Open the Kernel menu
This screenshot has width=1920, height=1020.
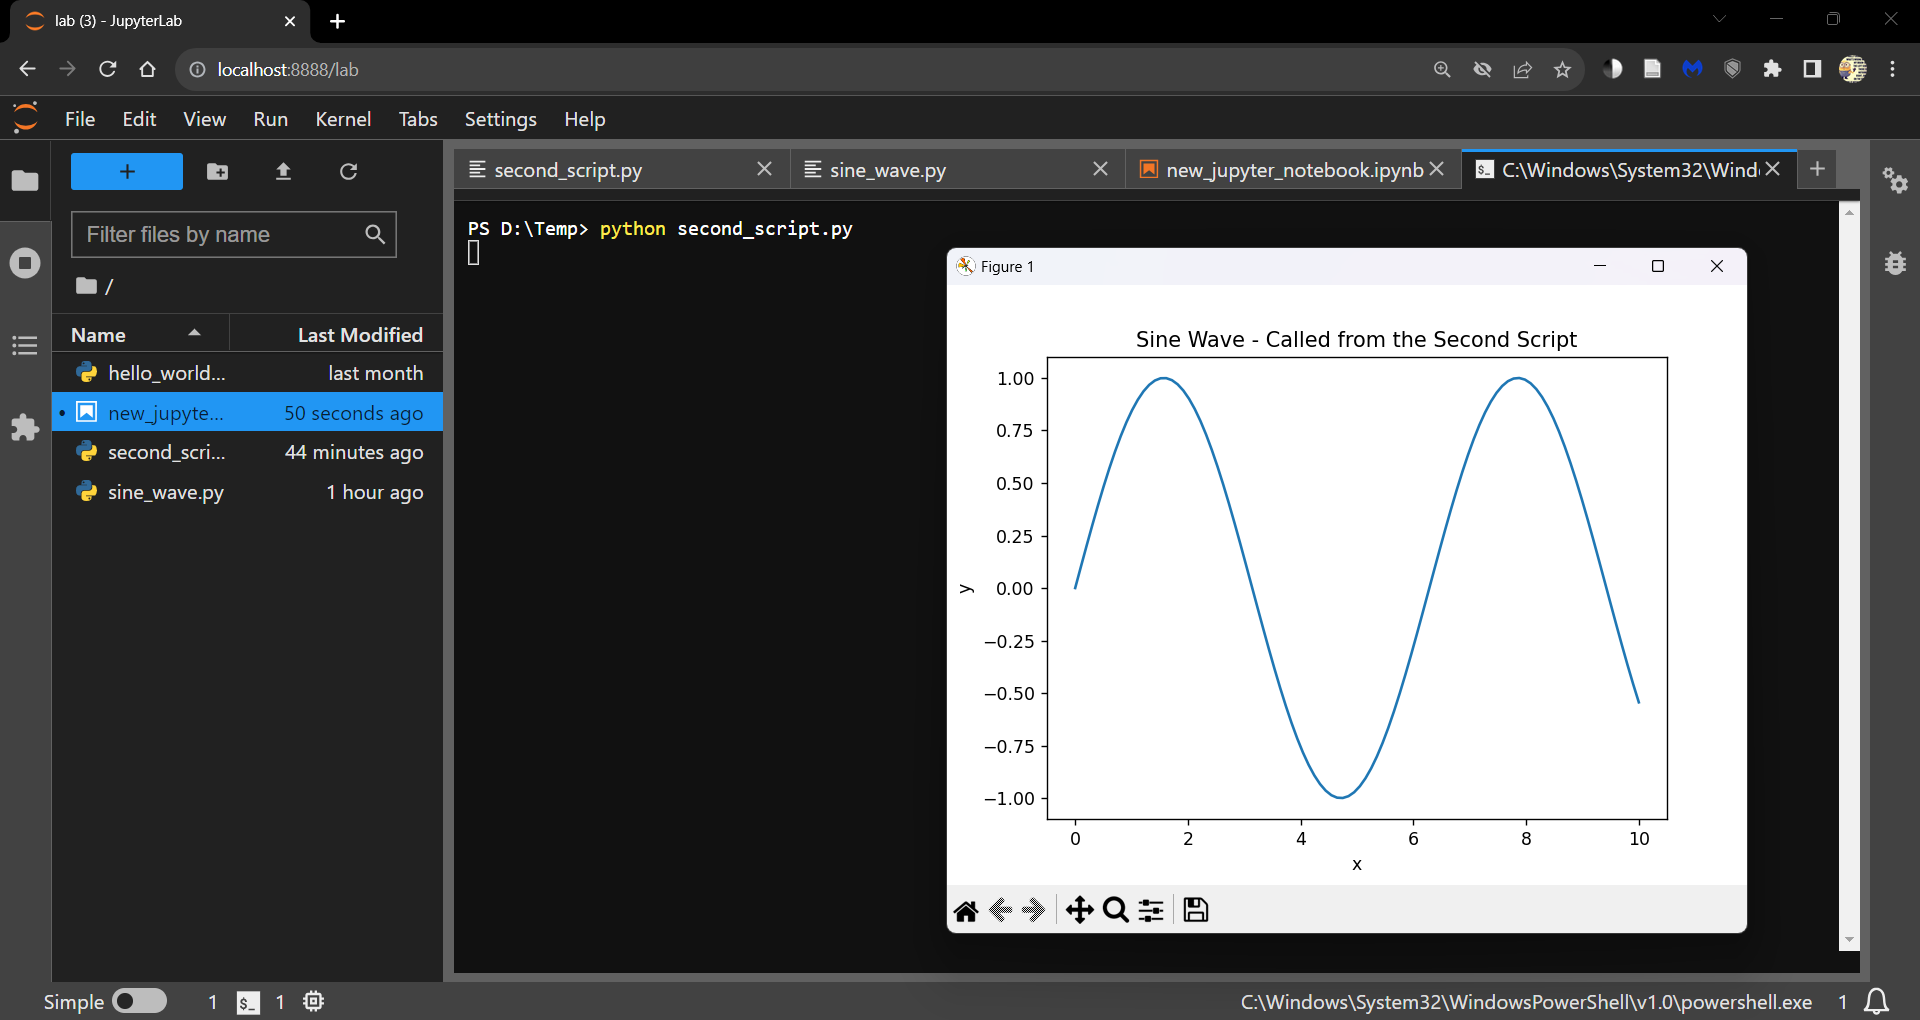point(343,119)
